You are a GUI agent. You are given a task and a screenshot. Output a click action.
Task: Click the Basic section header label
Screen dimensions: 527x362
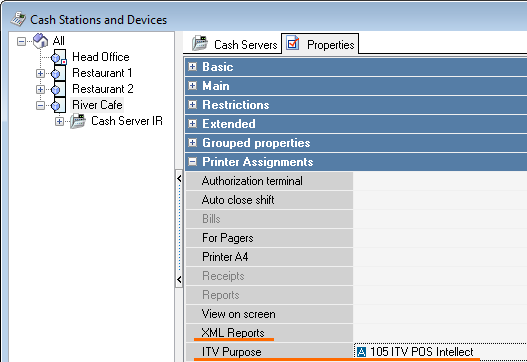point(217,67)
